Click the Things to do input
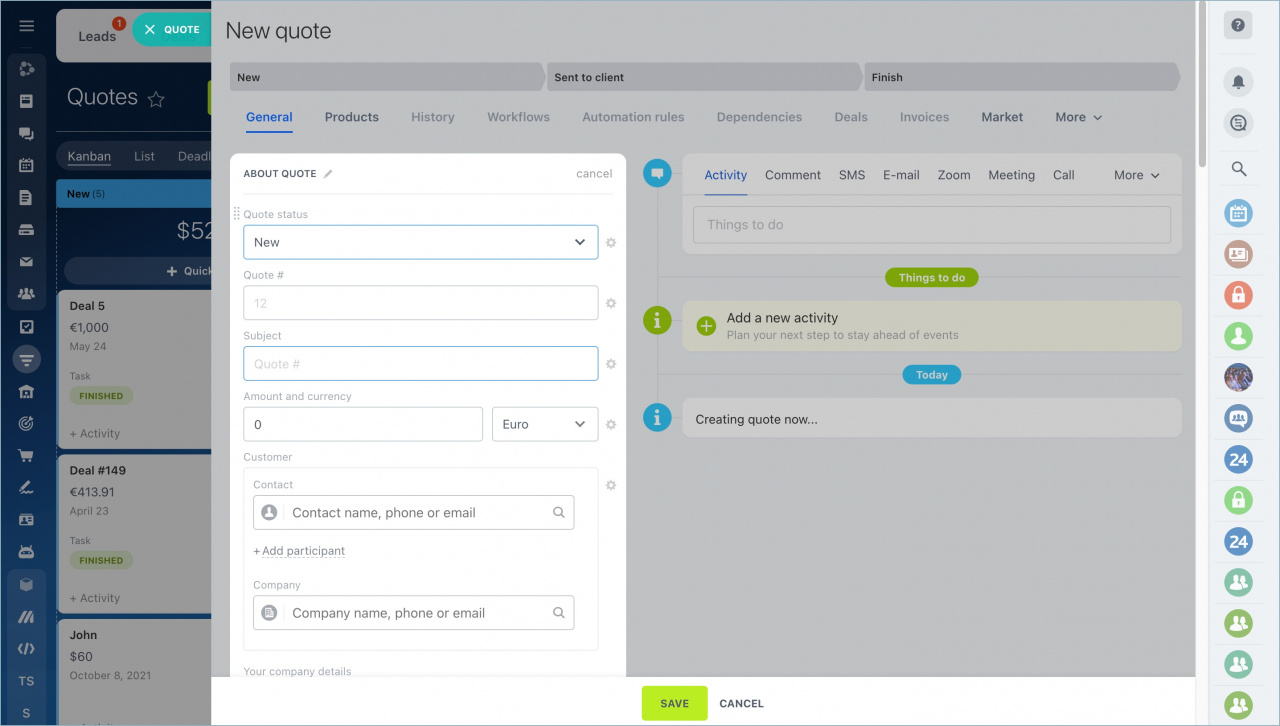1280x726 pixels. point(932,225)
